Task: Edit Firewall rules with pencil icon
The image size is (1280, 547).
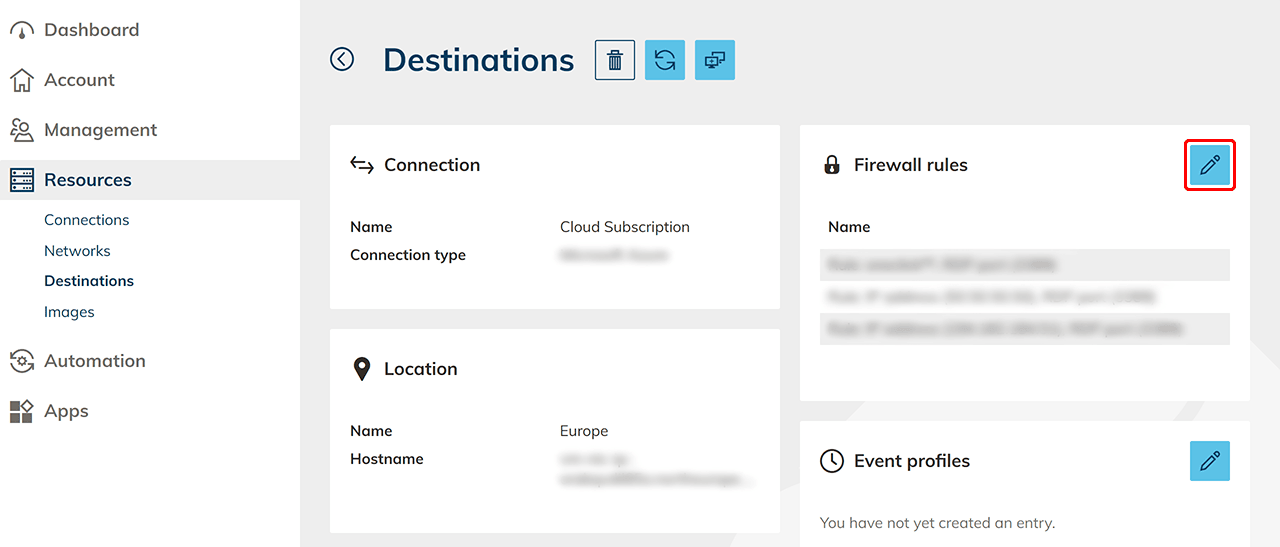Action: click(x=1210, y=165)
